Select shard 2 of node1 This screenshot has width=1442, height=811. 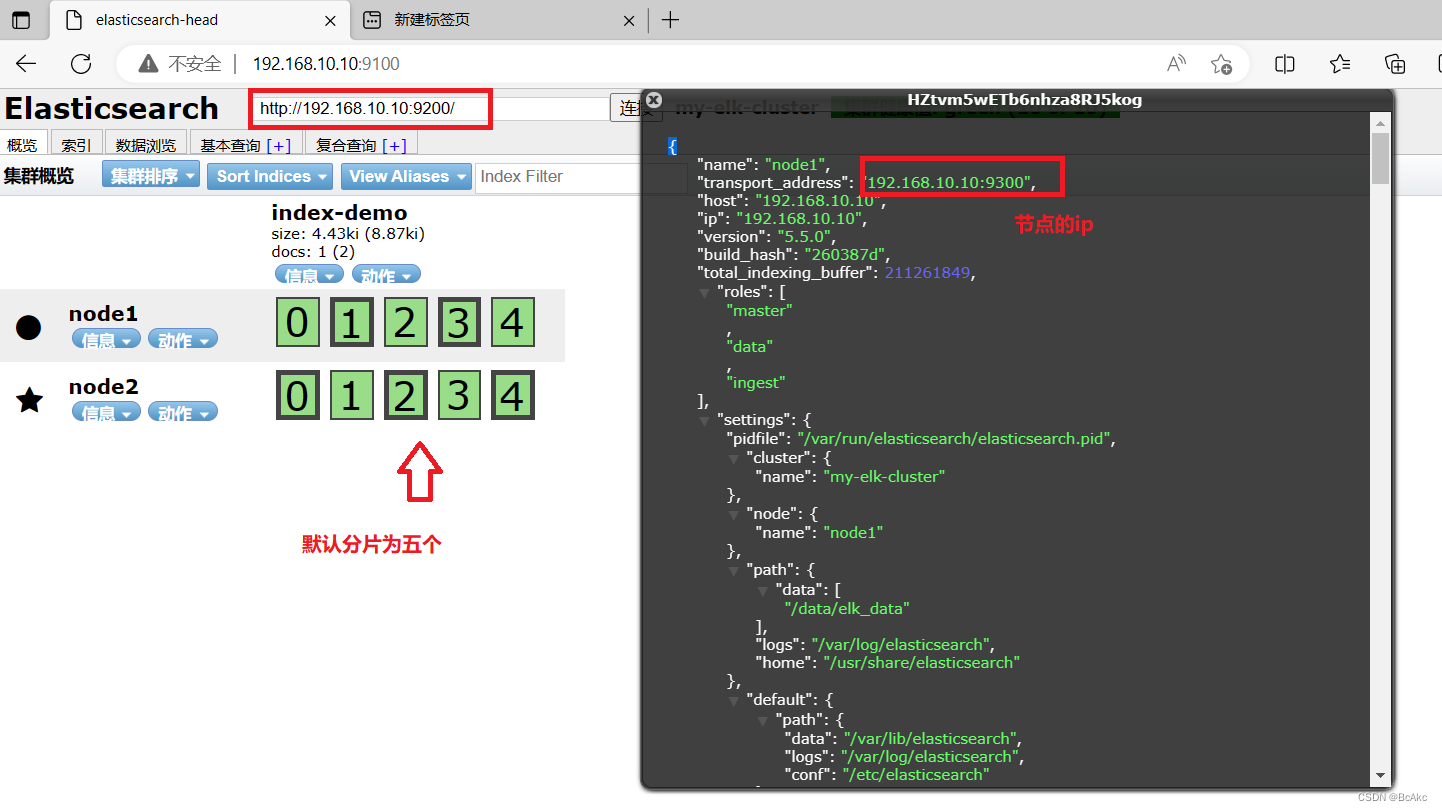click(404, 323)
